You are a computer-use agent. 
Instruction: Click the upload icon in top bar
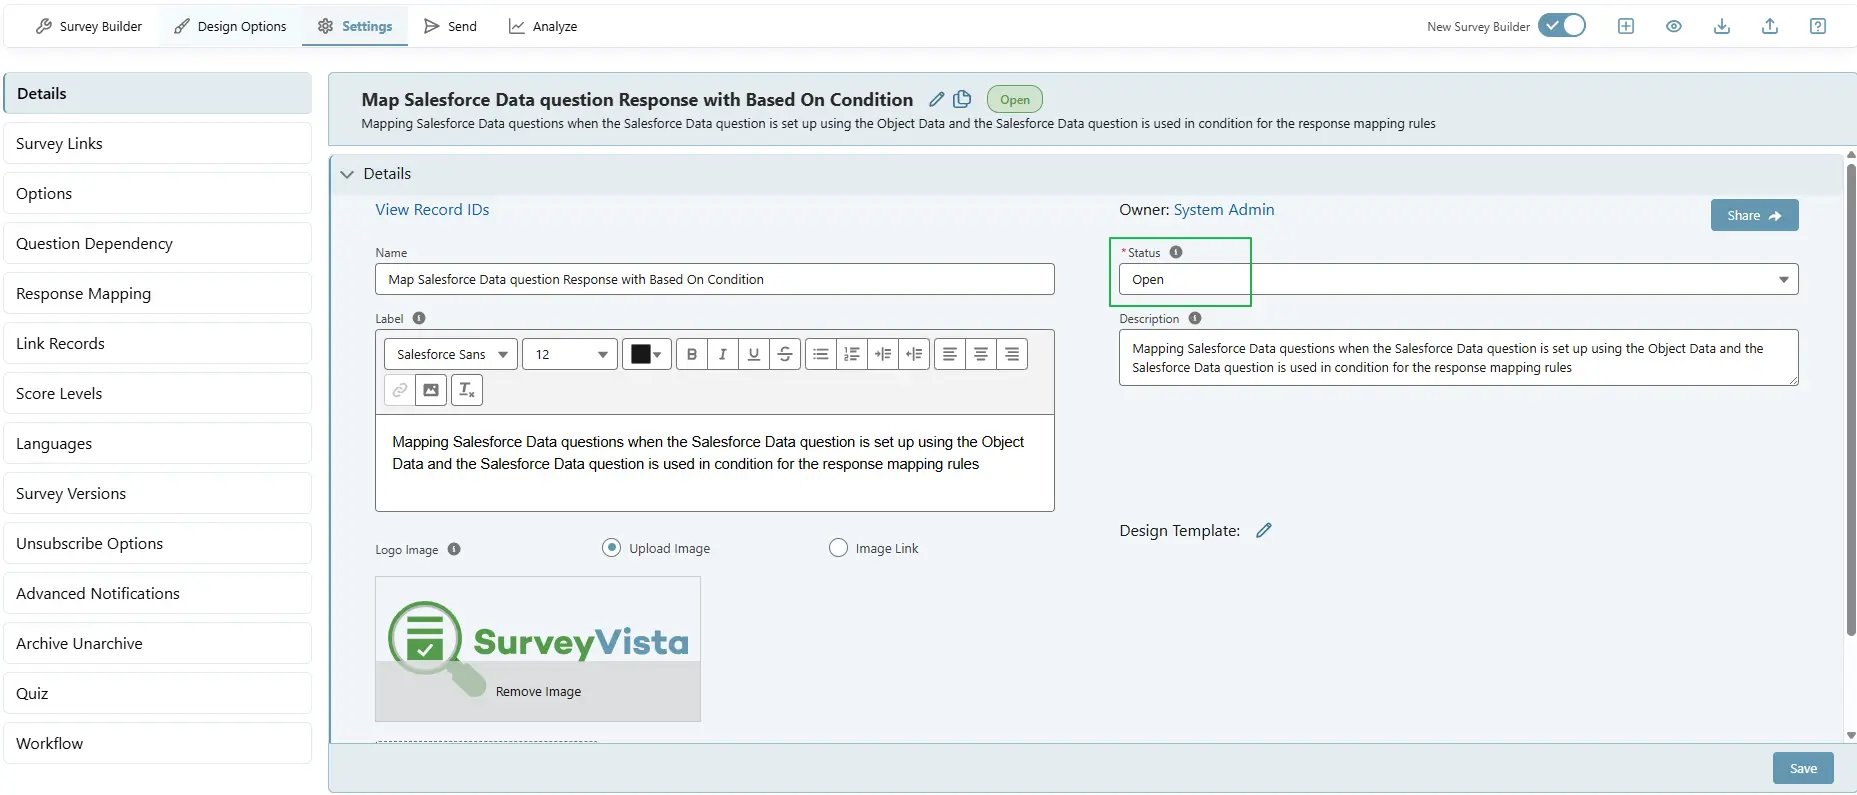pyautogui.click(x=1770, y=26)
